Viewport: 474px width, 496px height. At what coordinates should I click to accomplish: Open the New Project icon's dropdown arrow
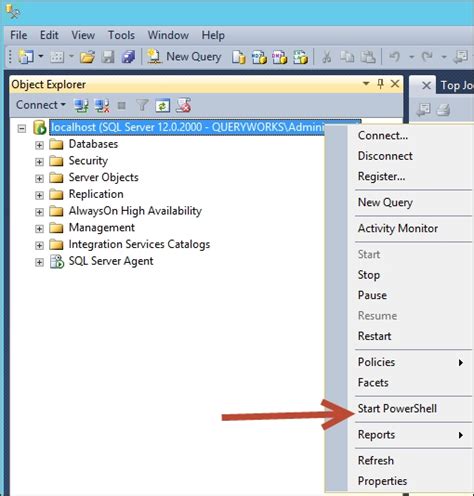[x=41, y=56]
